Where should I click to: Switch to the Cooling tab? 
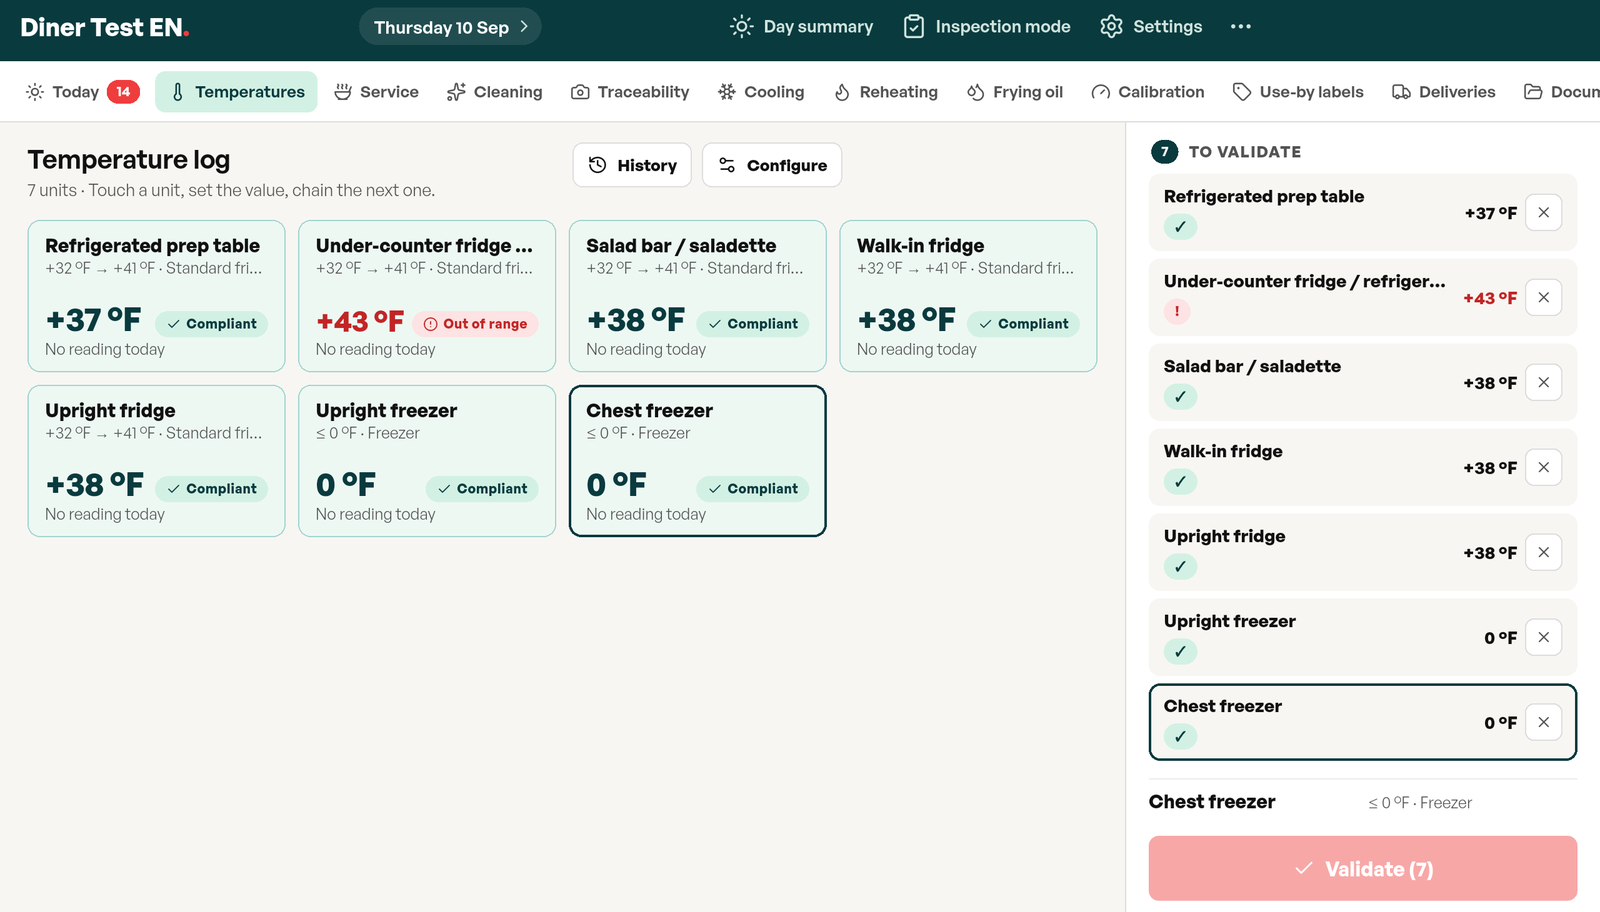pyautogui.click(x=761, y=92)
